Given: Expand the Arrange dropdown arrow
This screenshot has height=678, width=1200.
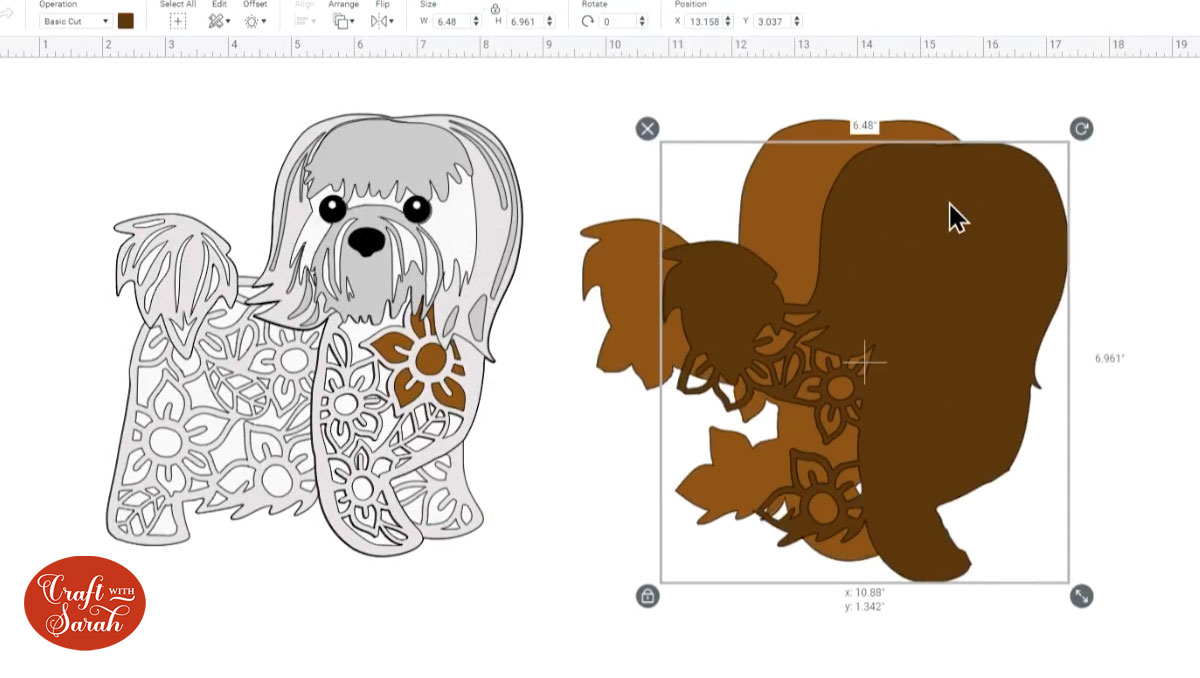Looking at the screenshot, I should point(352,21).
